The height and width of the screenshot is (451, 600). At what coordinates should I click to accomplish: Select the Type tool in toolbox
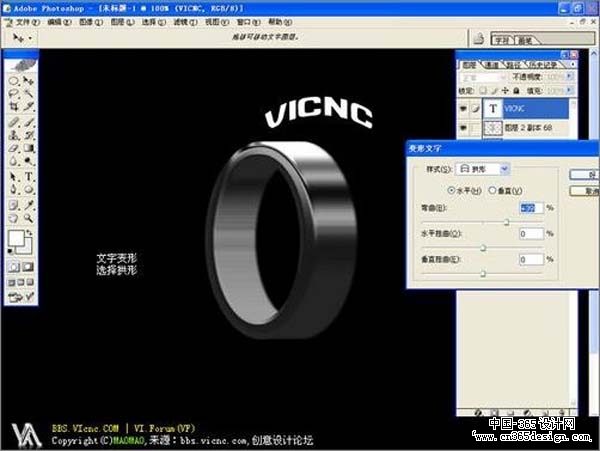click(28, 176)
